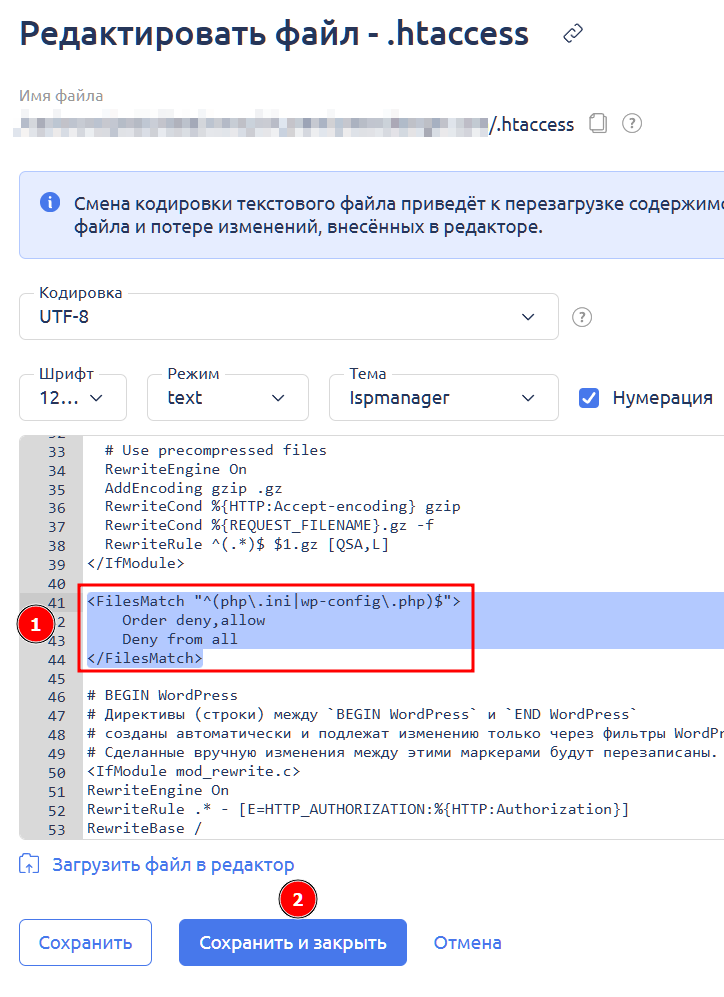The image size is (724, 997).
Task: Click line number 46 in the editor gutter
Action: [56, 696]
